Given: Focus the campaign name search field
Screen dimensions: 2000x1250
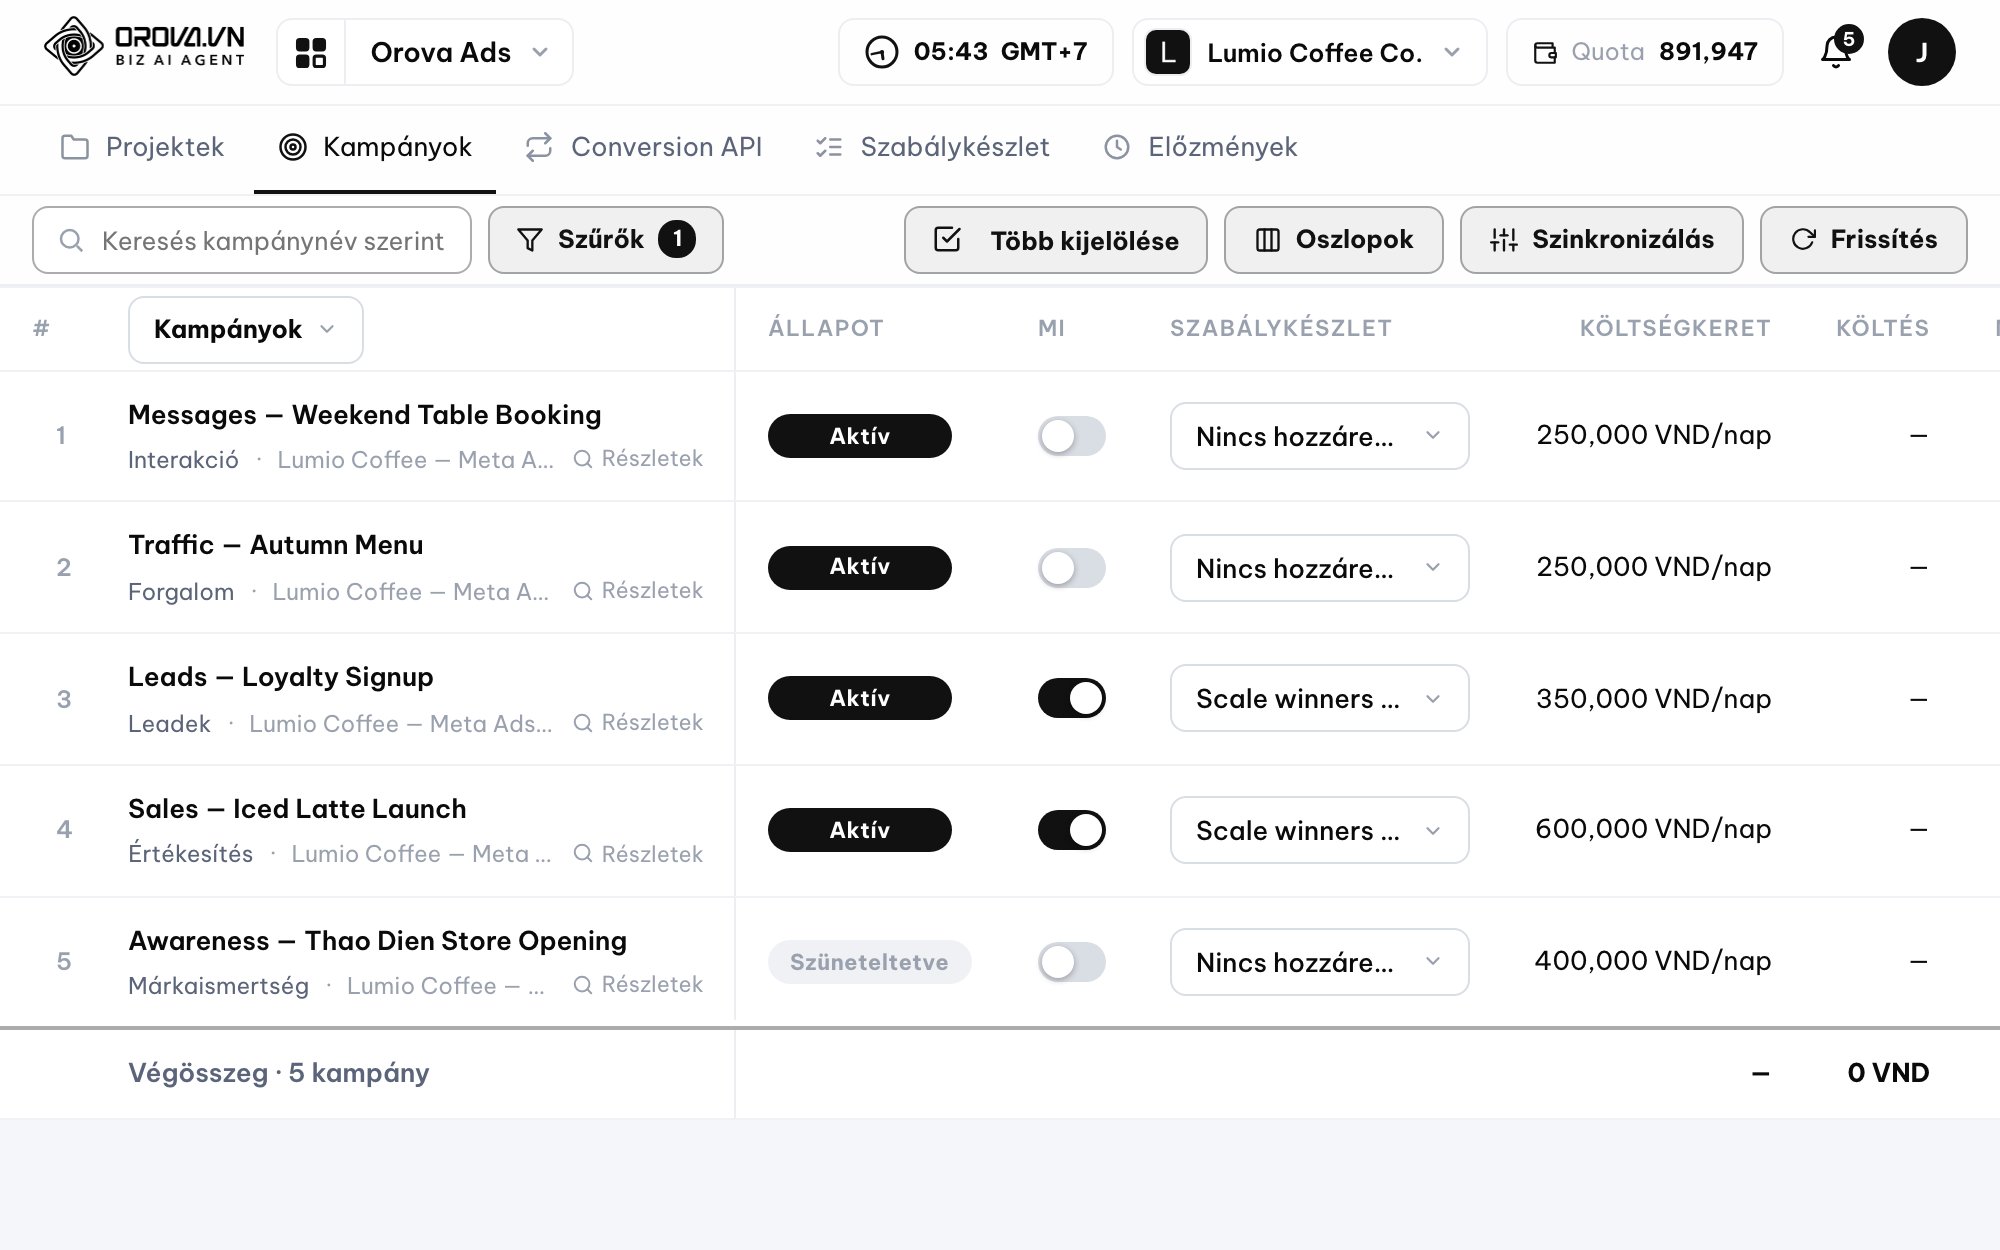Looking at the screenshot, I should [x=252, y=240].
